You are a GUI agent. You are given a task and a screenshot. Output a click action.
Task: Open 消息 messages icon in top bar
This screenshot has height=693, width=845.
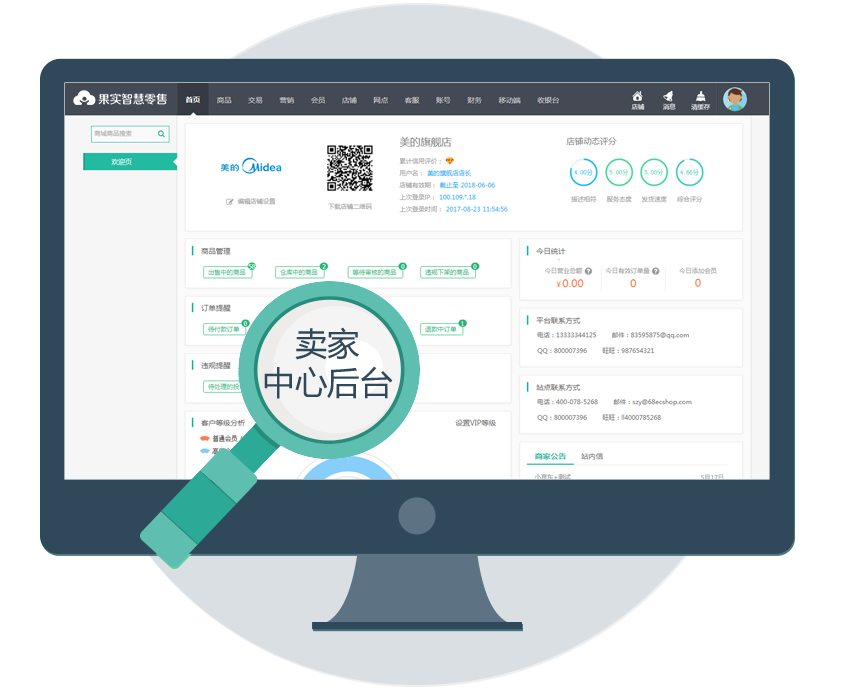pos(669,98)
